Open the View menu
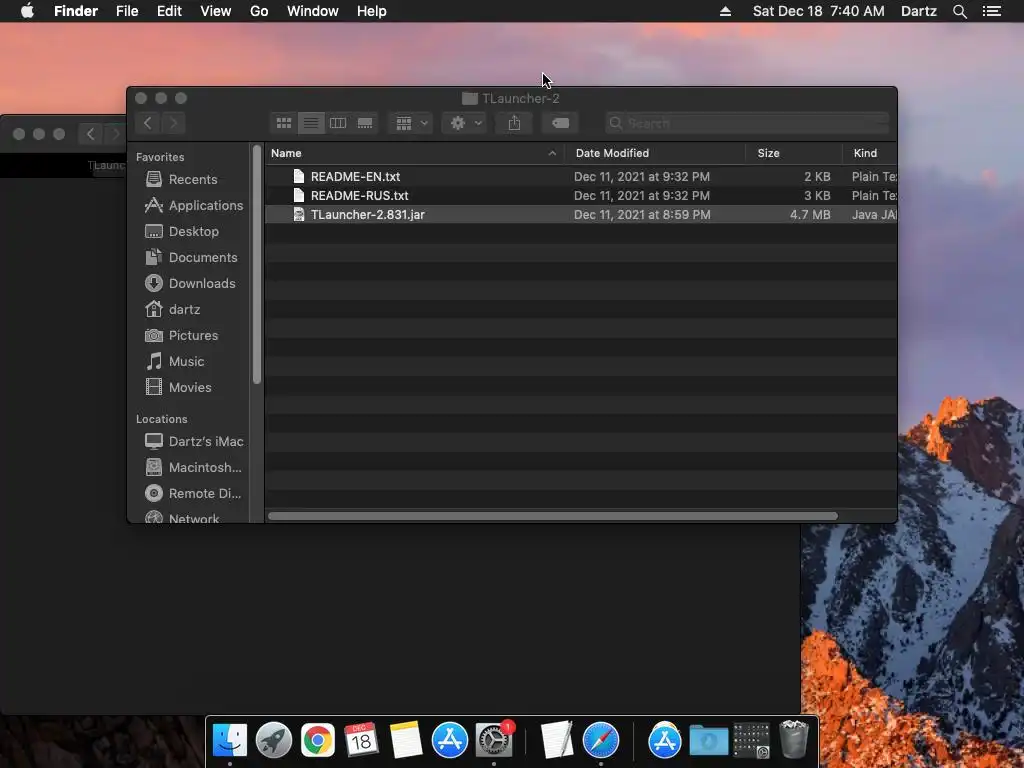The width and height of the screenshot is (1024, 768). pos(216,11)
